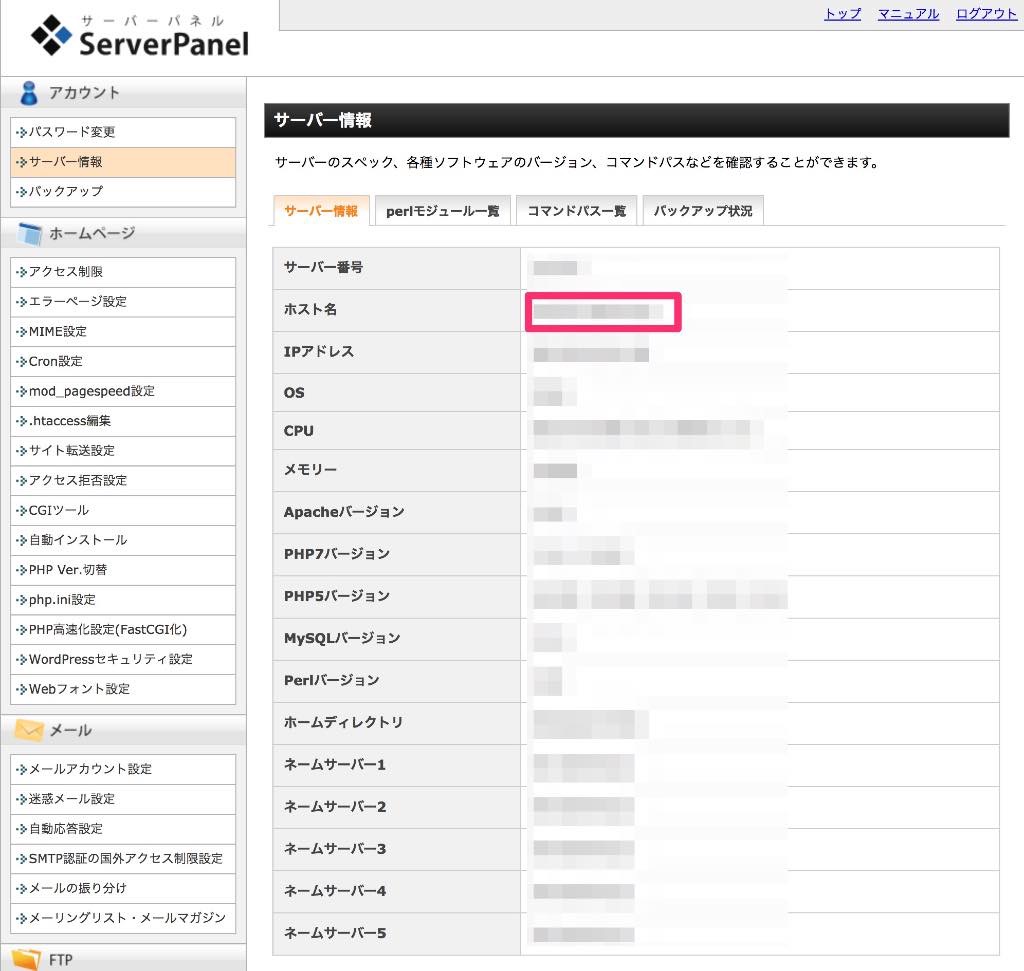Screen dimensions: 1024x971
Task: Switch to the perlモジュール一覧 tab
Action: tap(442, 211)
